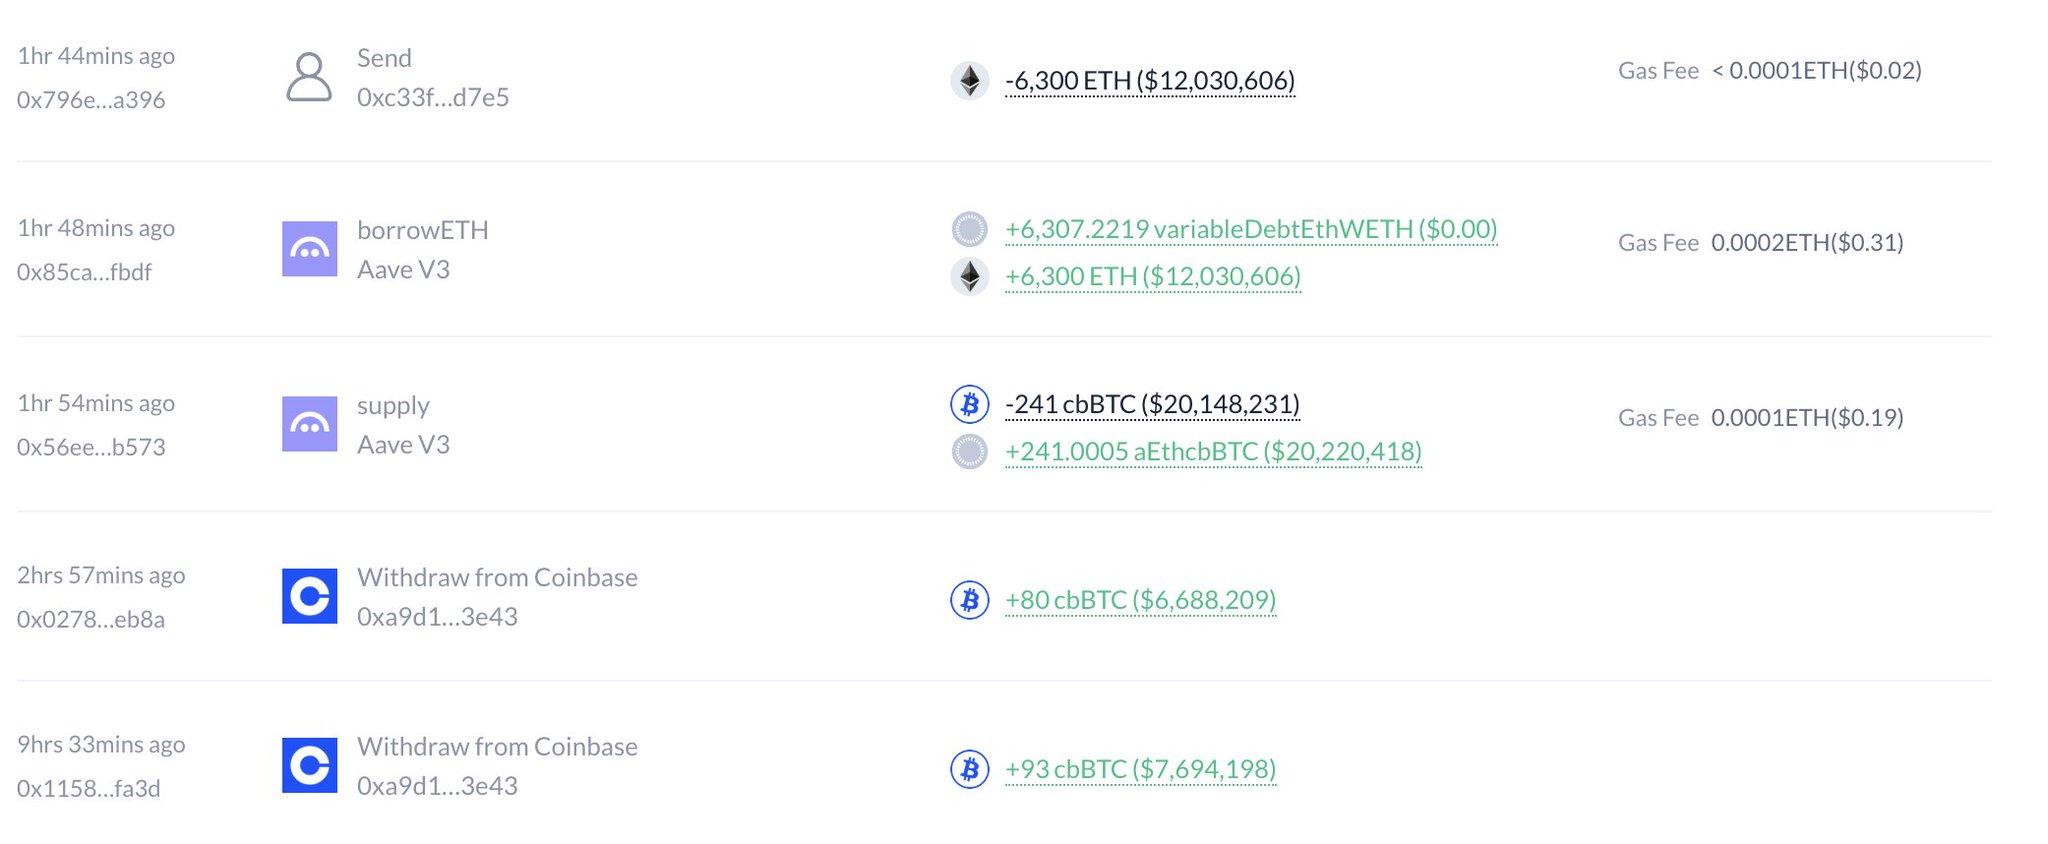Screen dimensions: 2048x844
Task: Click Coinbase logo of the 93 cbBTC withdrawal
Action: (309, 765)
